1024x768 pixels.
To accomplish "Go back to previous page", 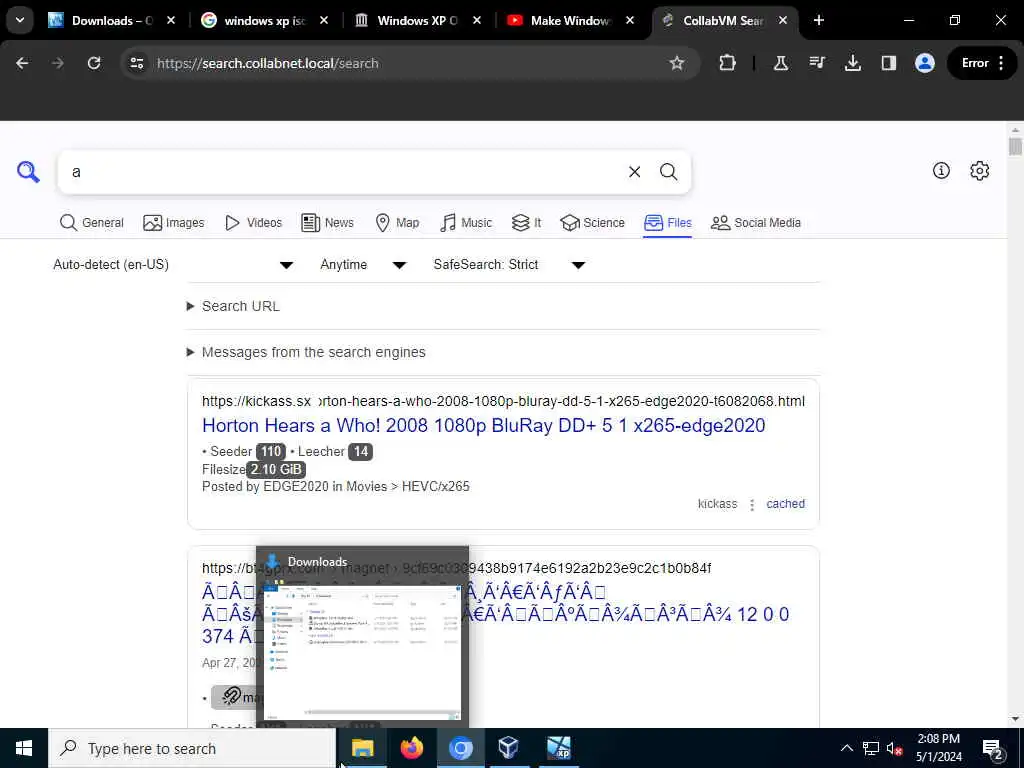I will click(22, 63).
